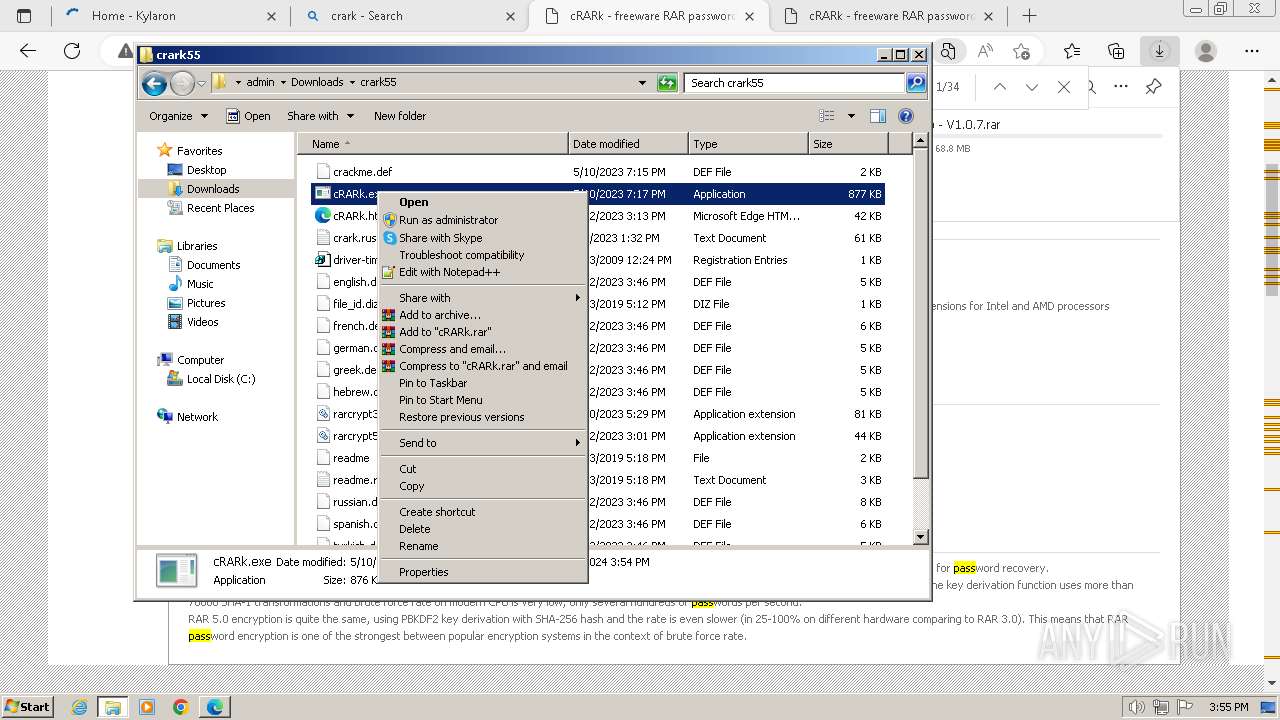
Task: Sort by the Size column header
Action: [x=848, y=144]
